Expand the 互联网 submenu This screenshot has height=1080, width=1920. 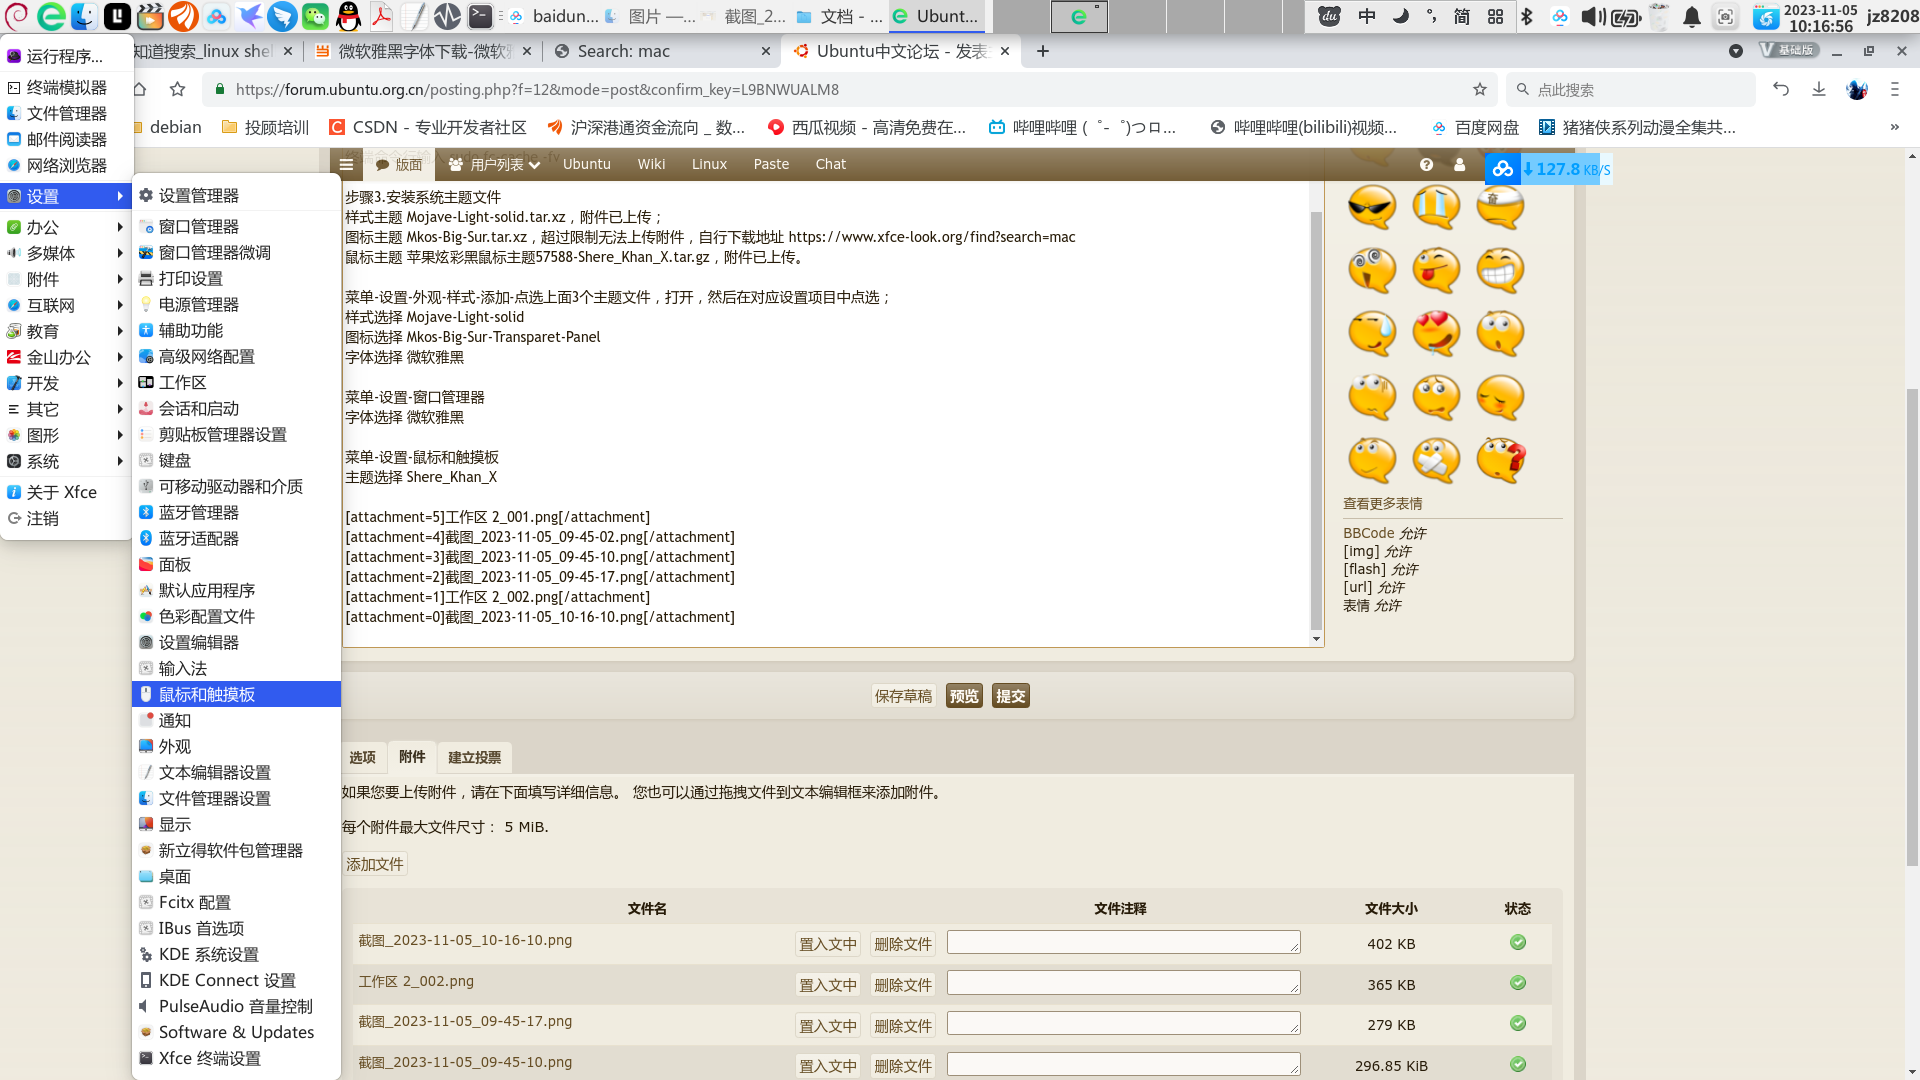[x=66, y=305]
